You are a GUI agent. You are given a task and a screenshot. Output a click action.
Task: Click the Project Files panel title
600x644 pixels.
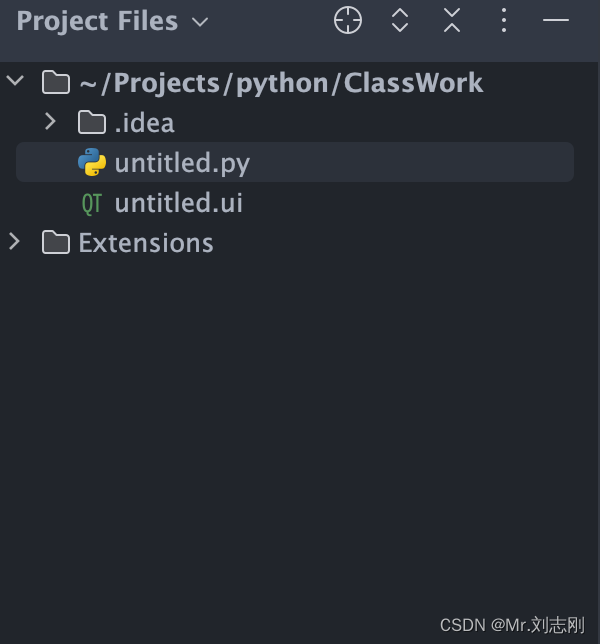click(x=97, y=21)
